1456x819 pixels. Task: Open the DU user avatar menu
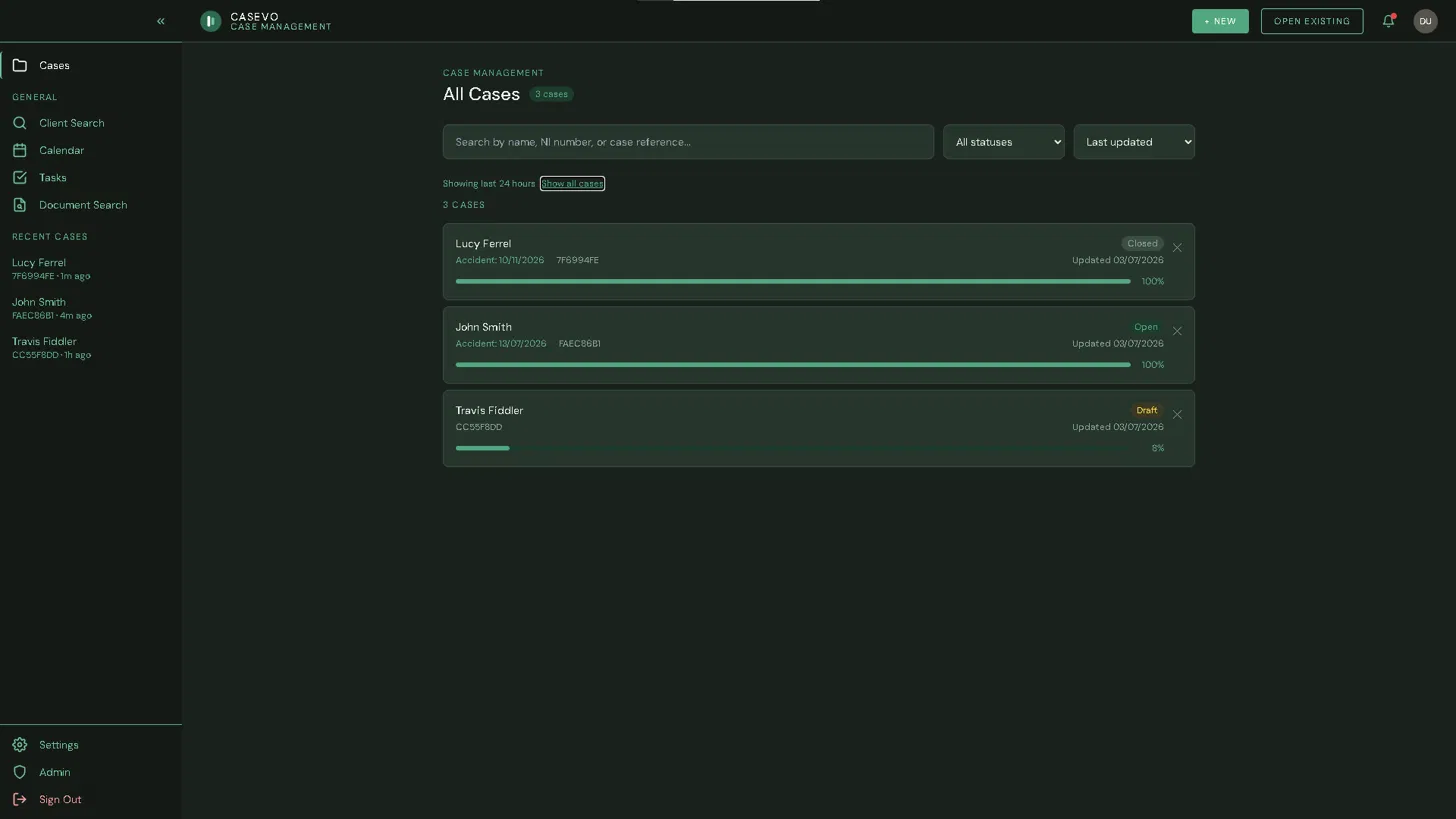(x=1425, y=21)
